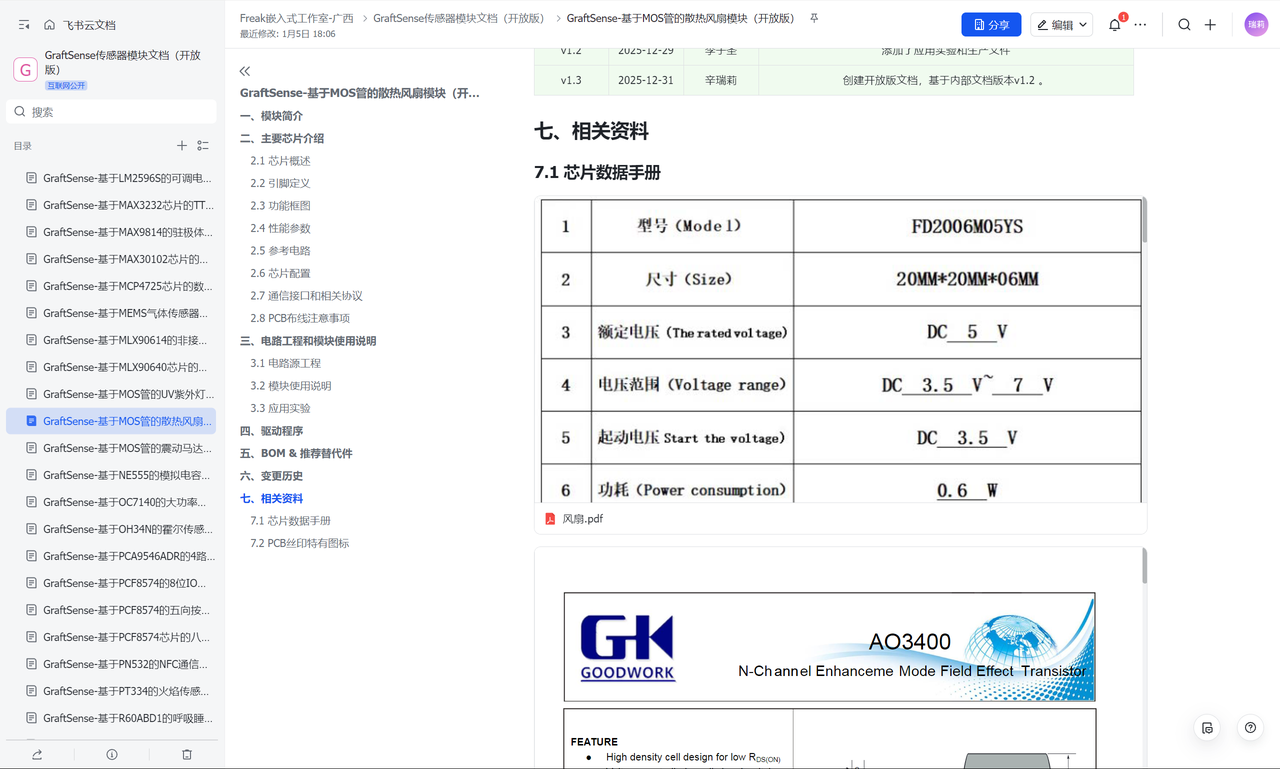The image size is (1280, 769).
Task: Go to outline section 四、驱动程序
Action: [271, 431]
